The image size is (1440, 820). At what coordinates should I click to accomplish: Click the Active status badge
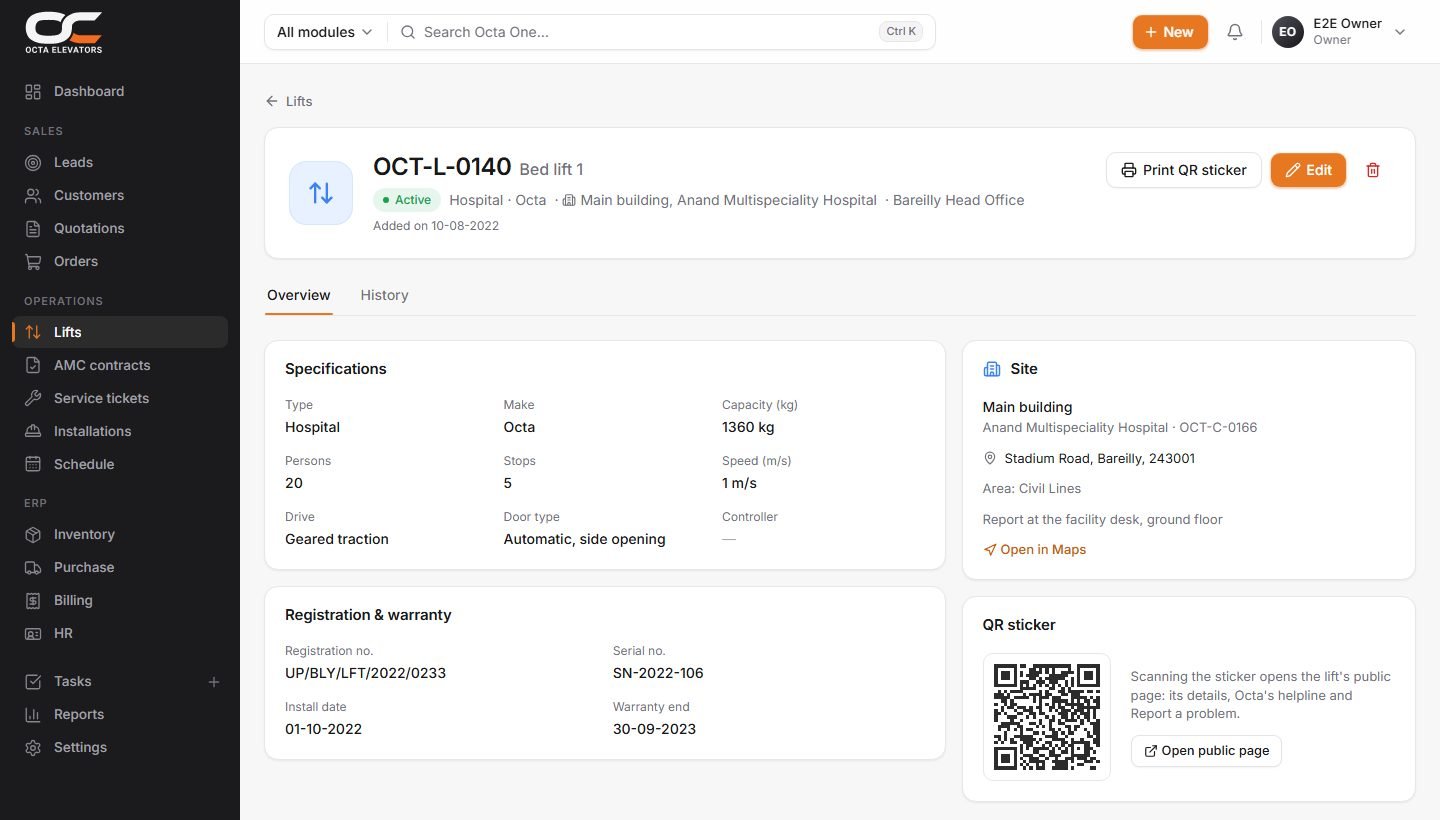point(406,200)
